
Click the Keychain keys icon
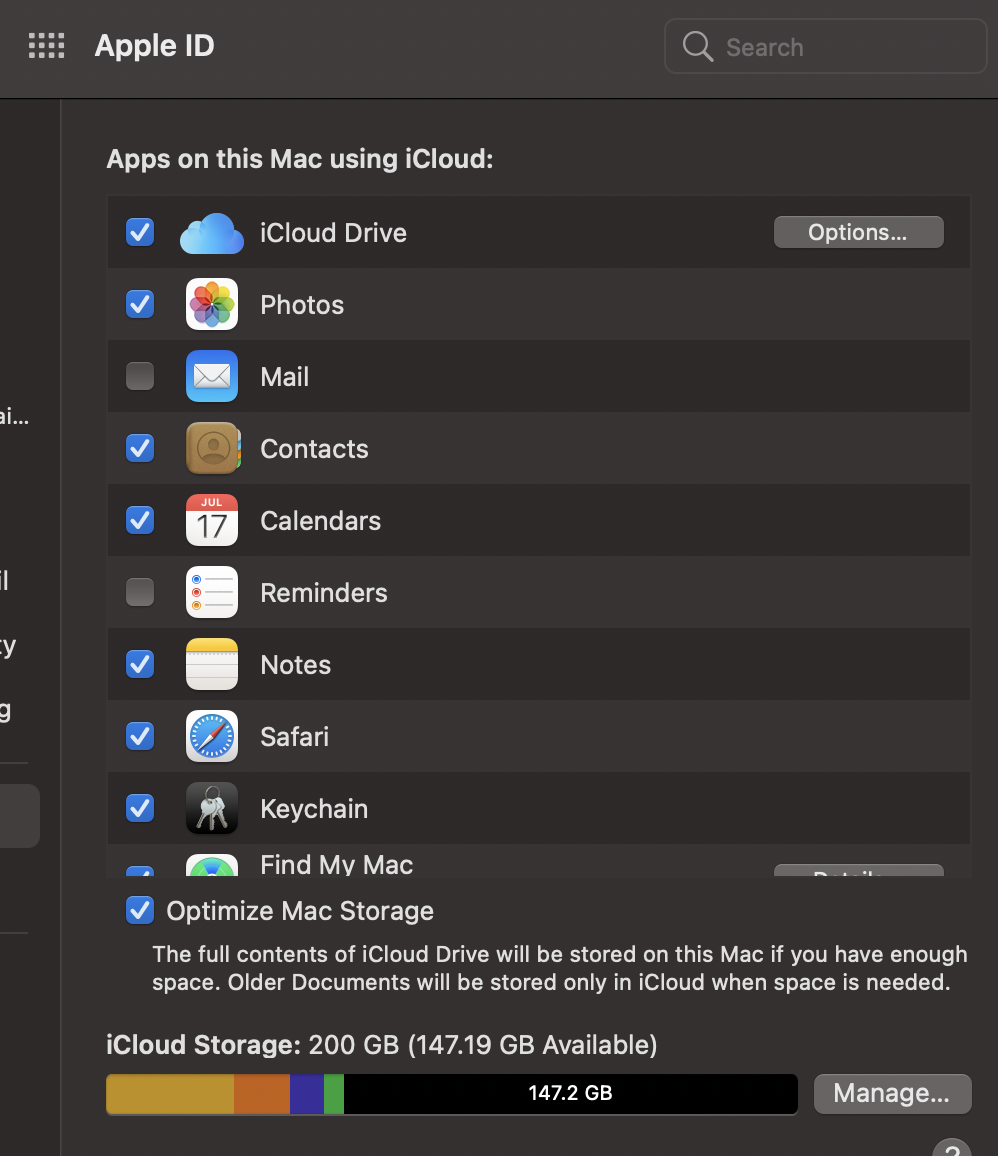click(x=212, y=808)
